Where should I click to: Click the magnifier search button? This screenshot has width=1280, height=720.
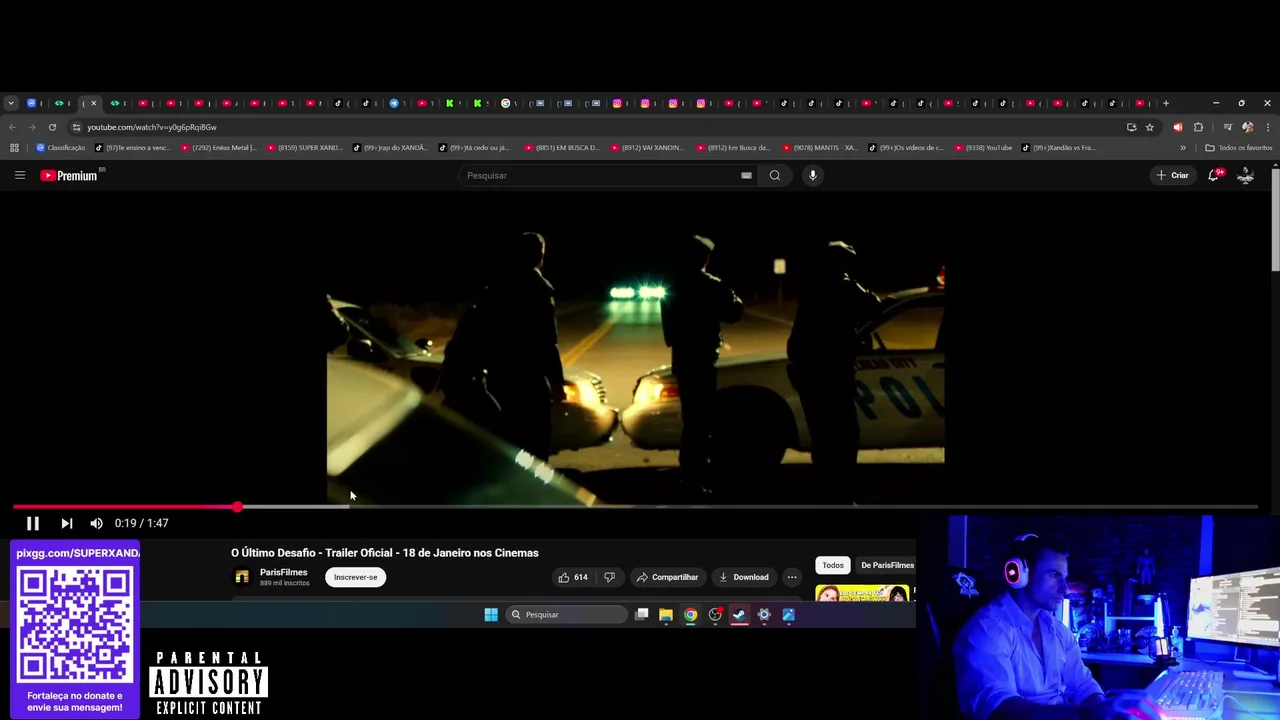click(775, 175)
